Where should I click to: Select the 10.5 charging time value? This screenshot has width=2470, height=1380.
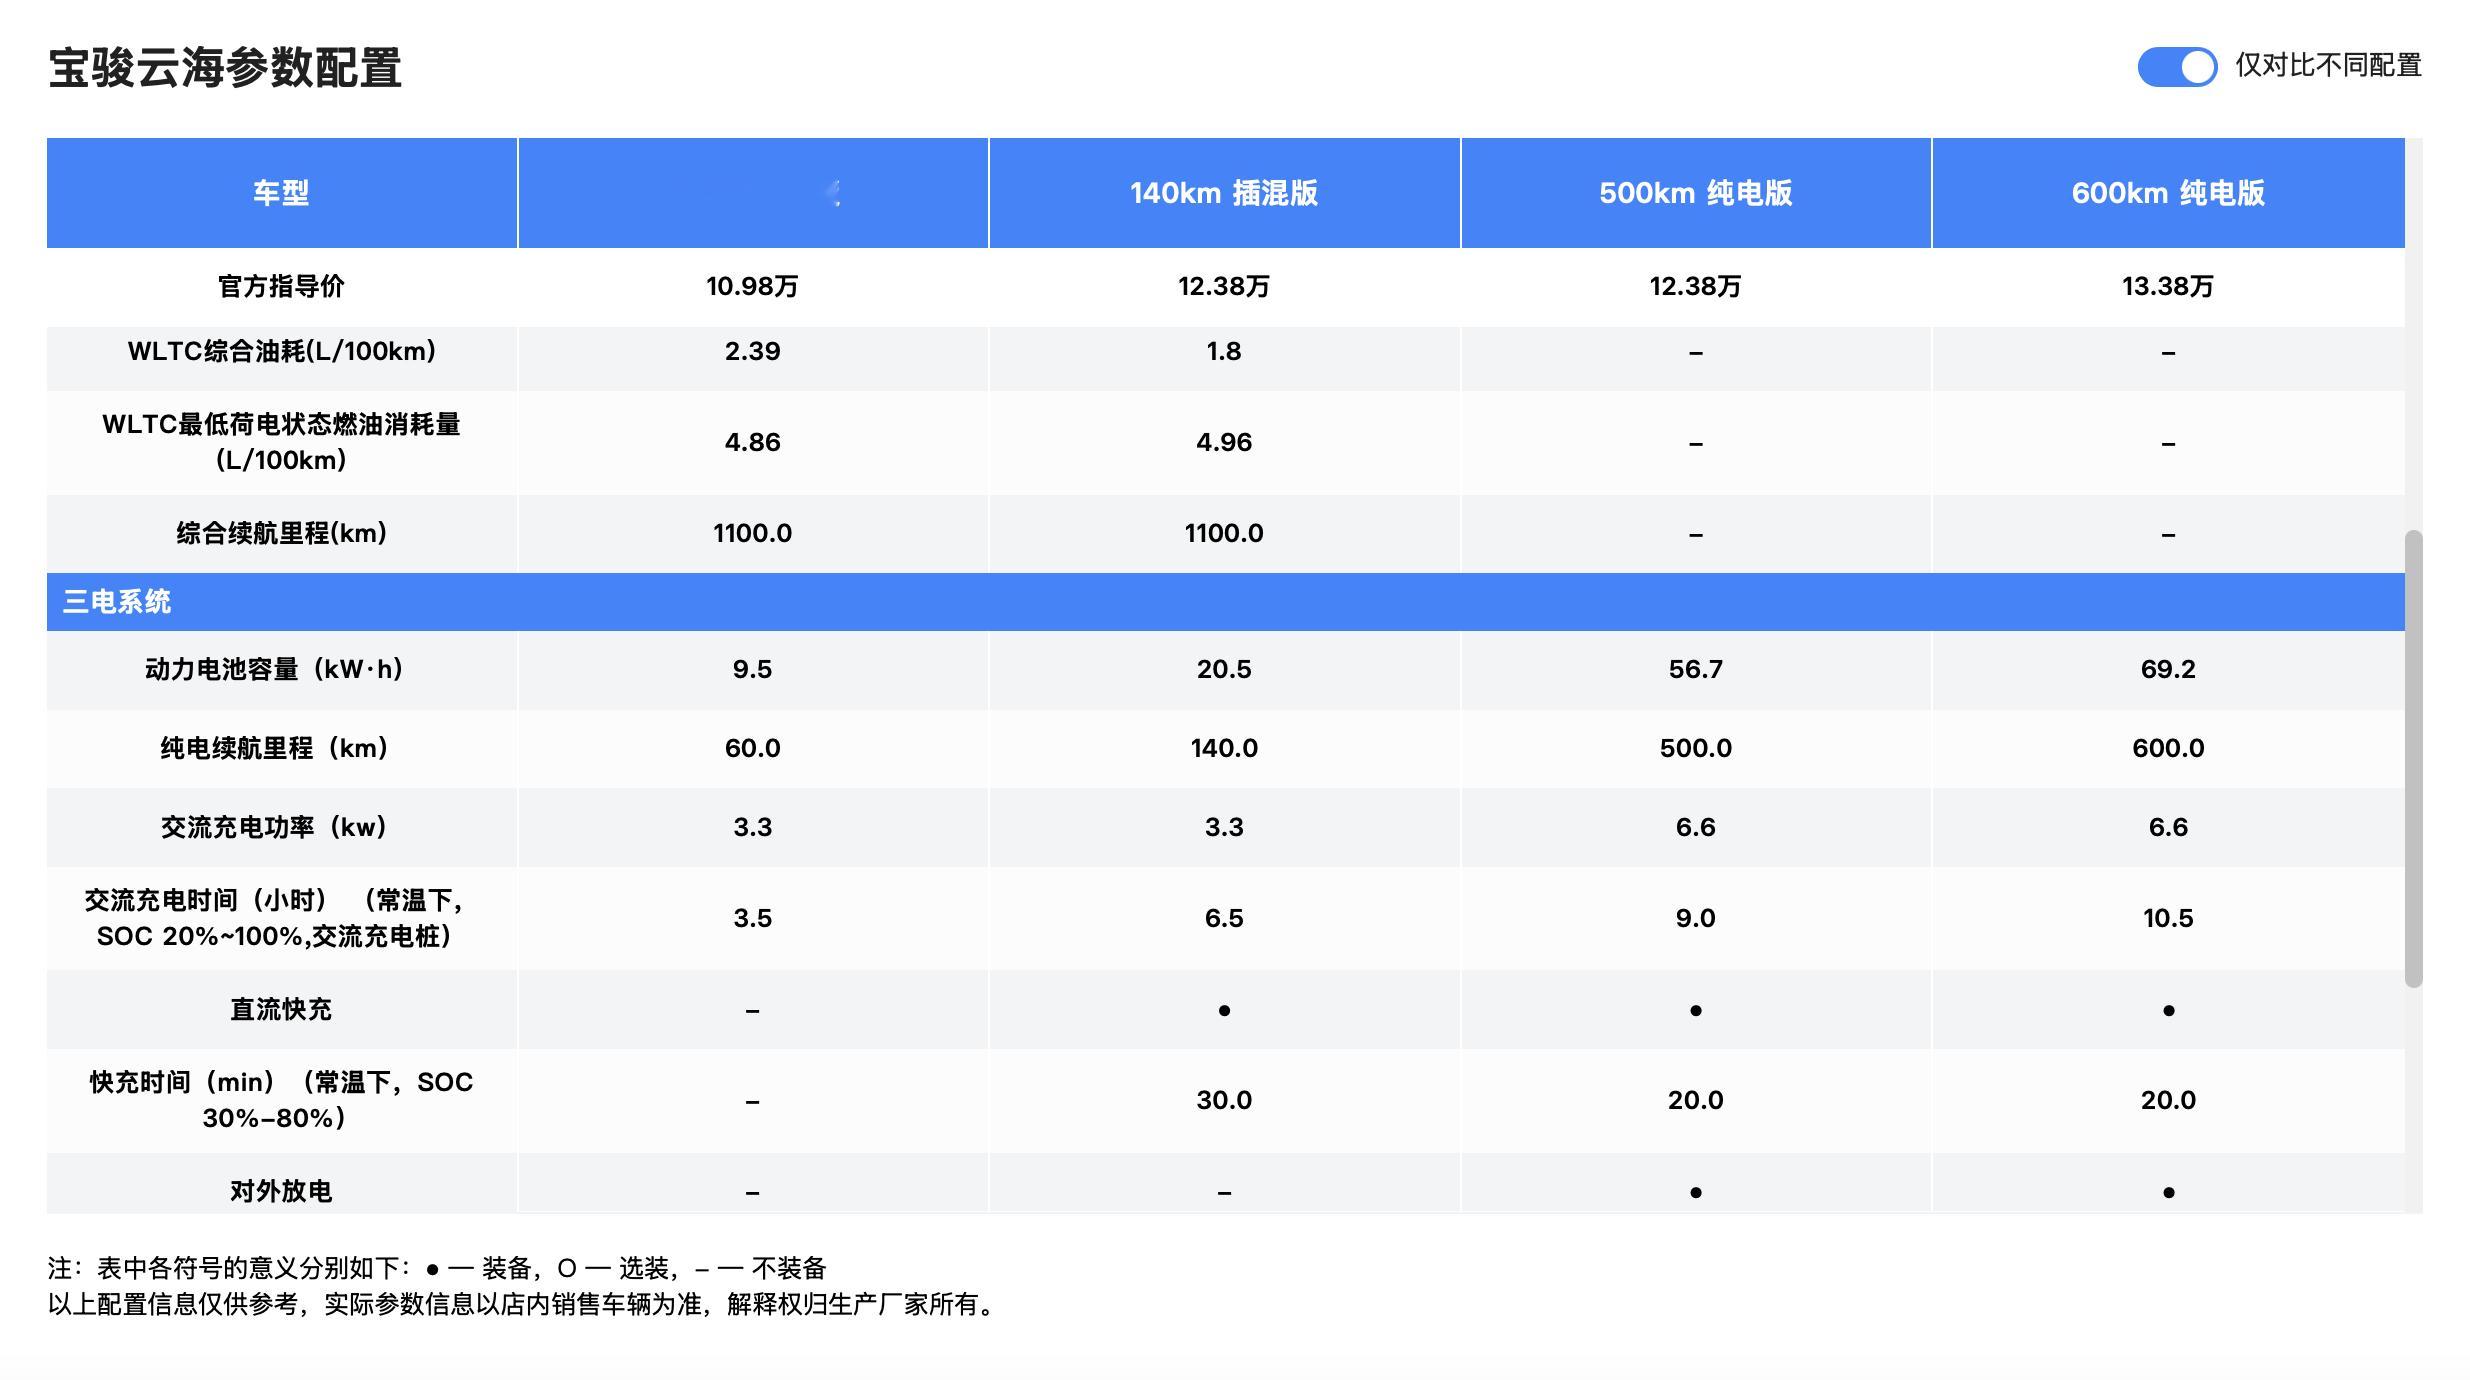pyautogui.click(x=2168, y=919)
